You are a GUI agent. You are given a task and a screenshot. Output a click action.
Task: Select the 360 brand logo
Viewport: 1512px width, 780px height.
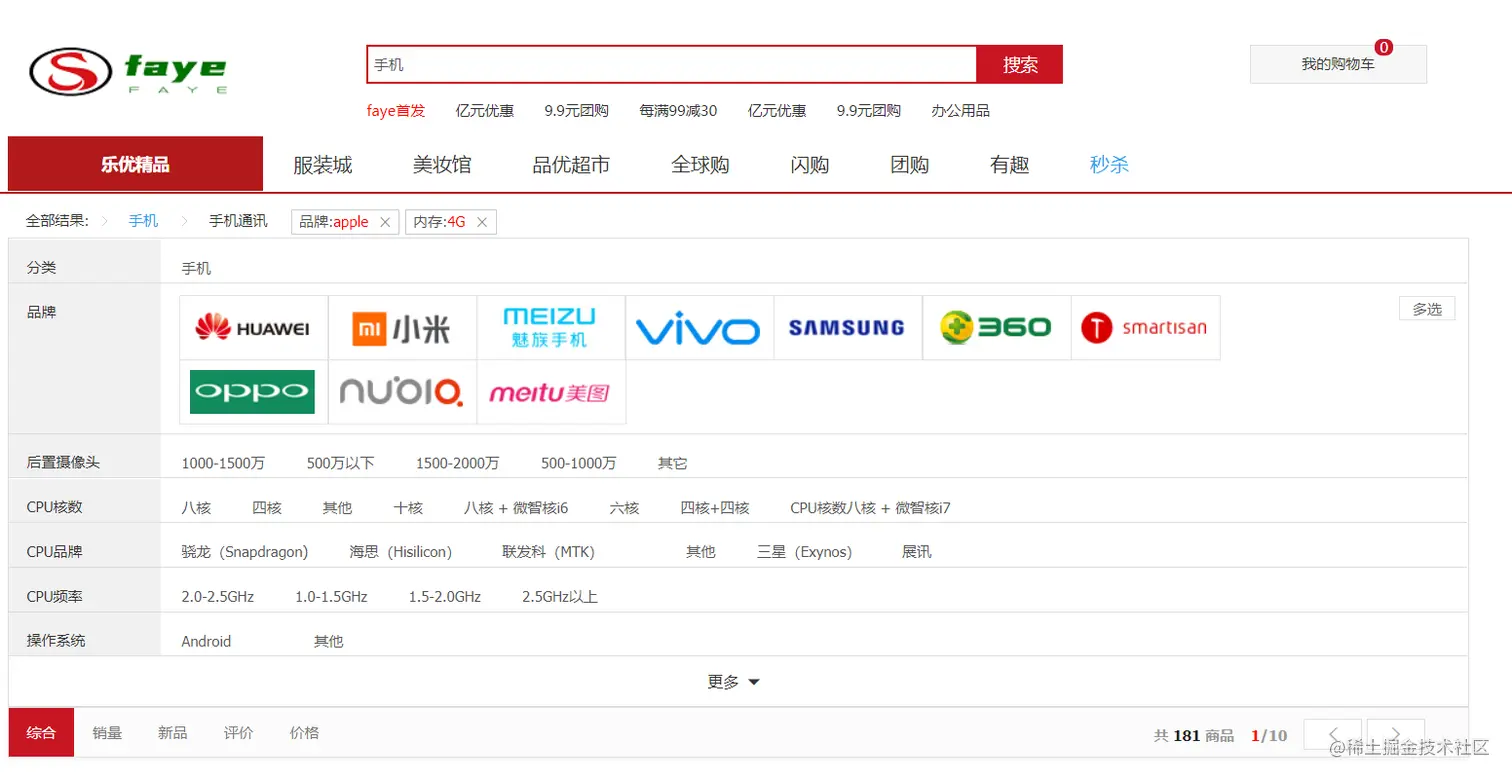[996, 327]
